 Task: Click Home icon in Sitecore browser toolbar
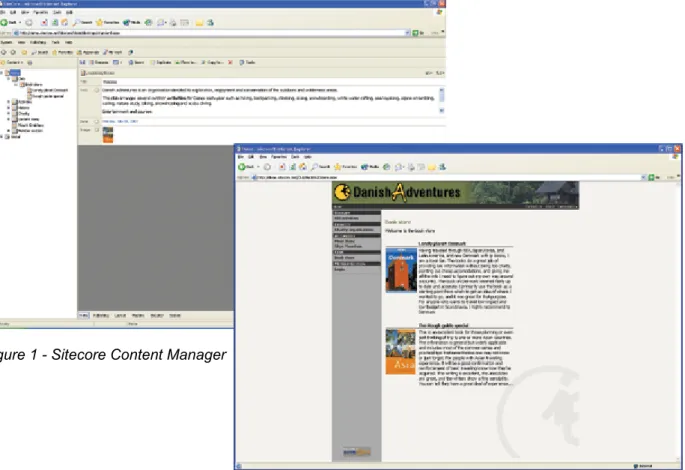[65, 22]
